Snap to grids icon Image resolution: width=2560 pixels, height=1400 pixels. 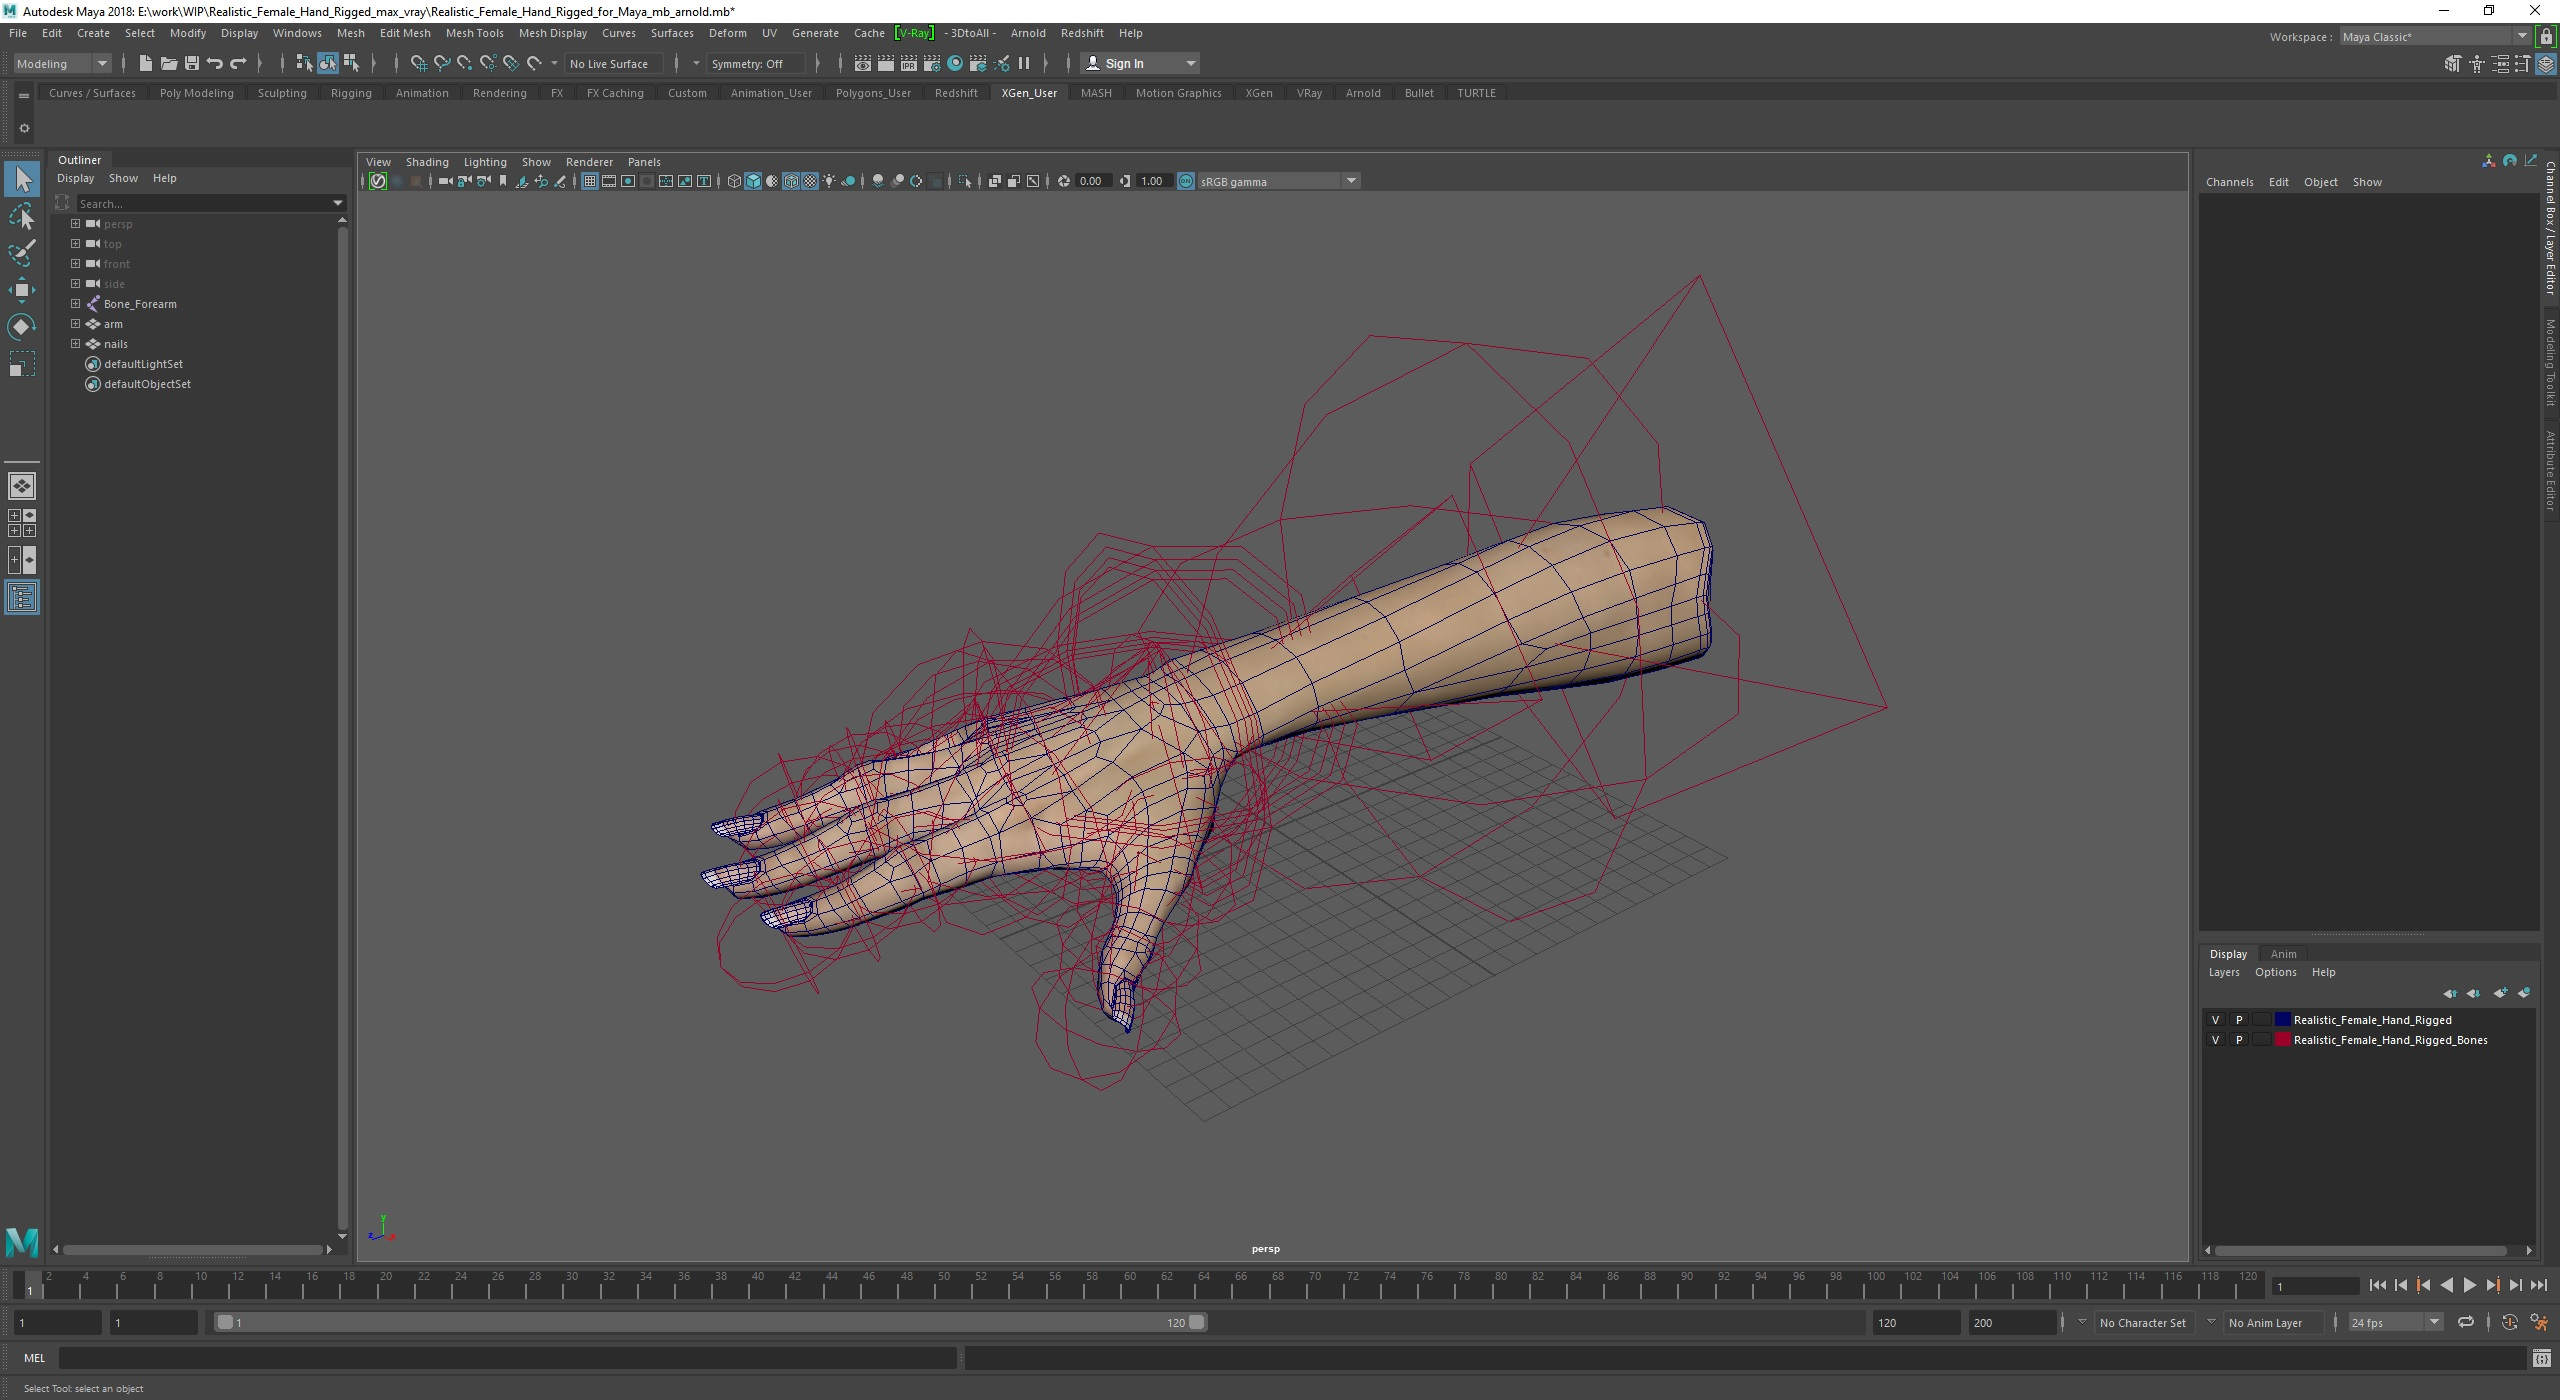pos(418,63)
